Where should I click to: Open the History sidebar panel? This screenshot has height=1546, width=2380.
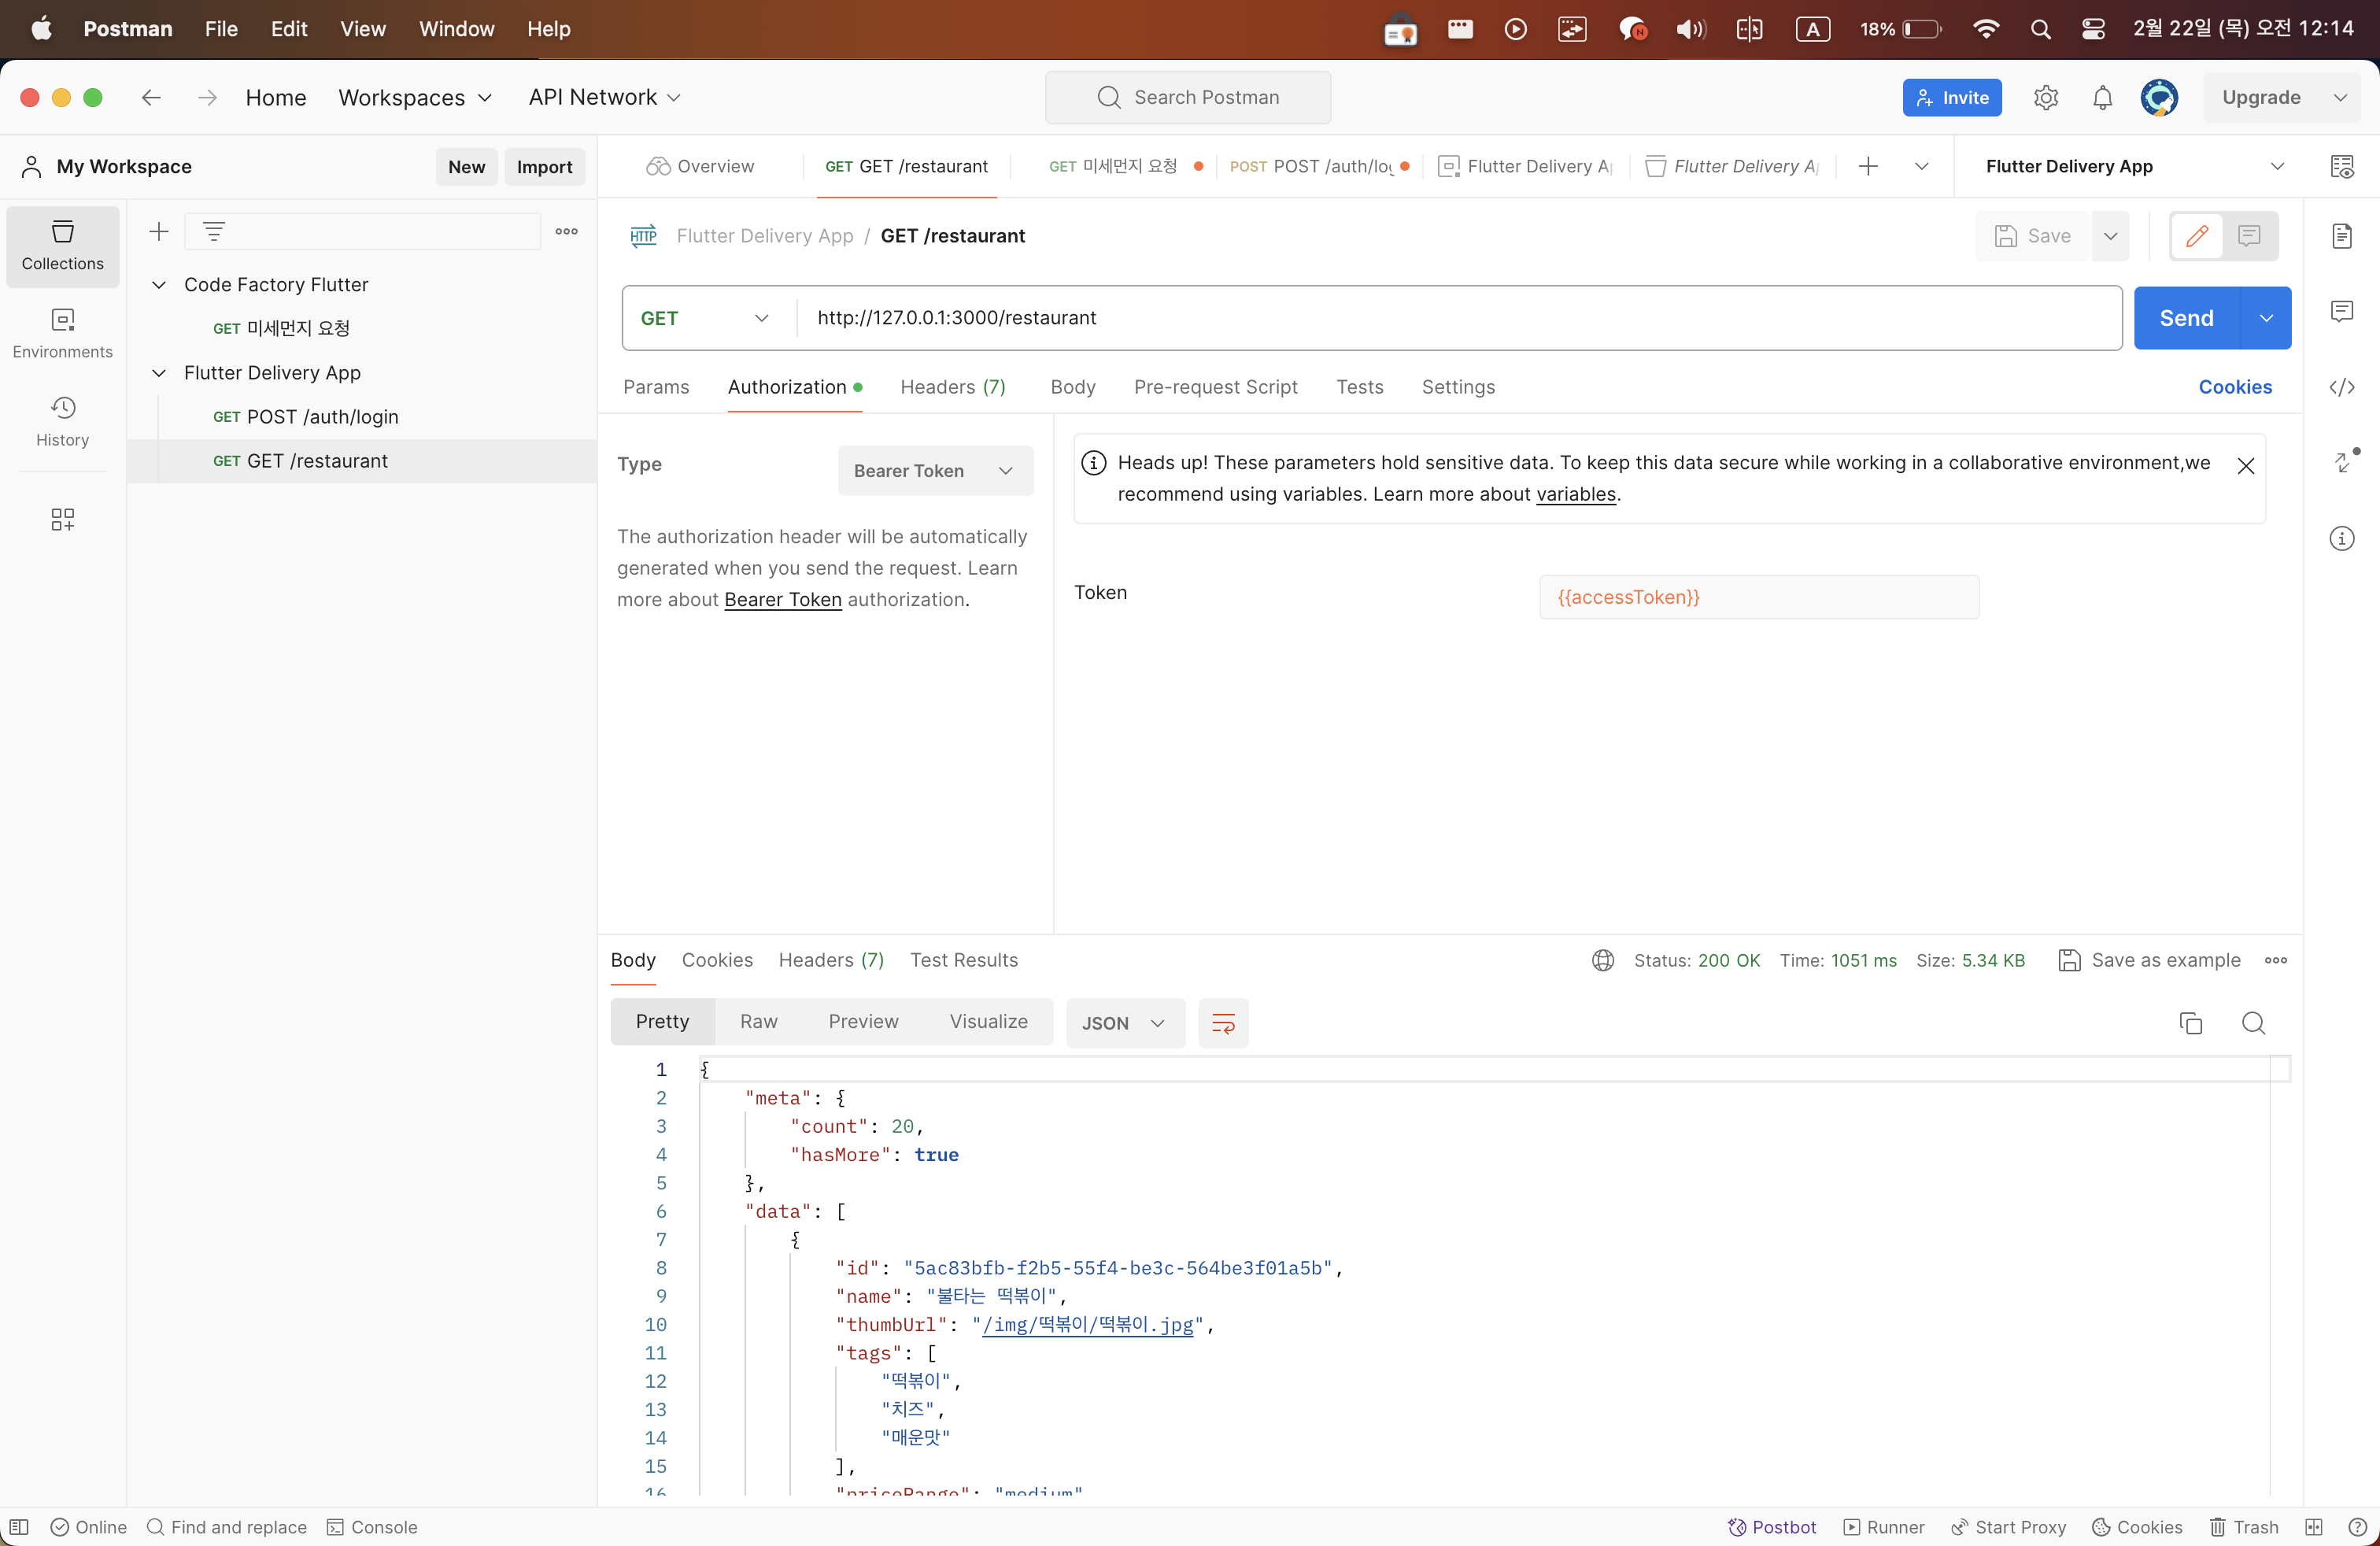62,422
